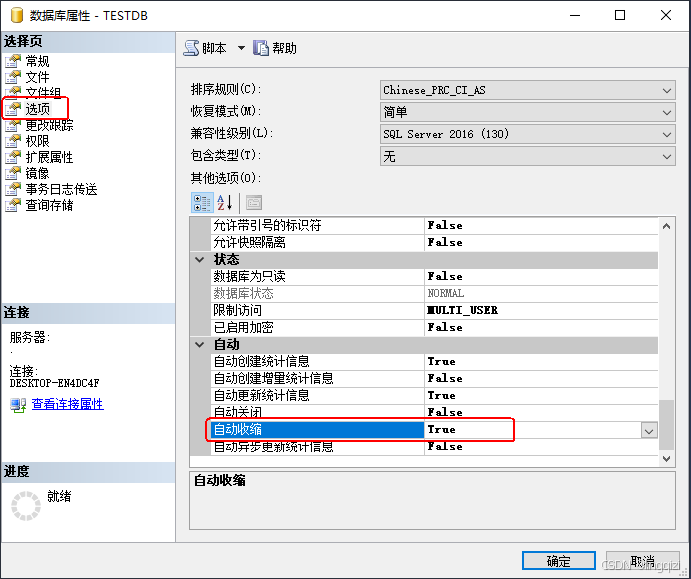Open the 文件 page

pos(37,77)
